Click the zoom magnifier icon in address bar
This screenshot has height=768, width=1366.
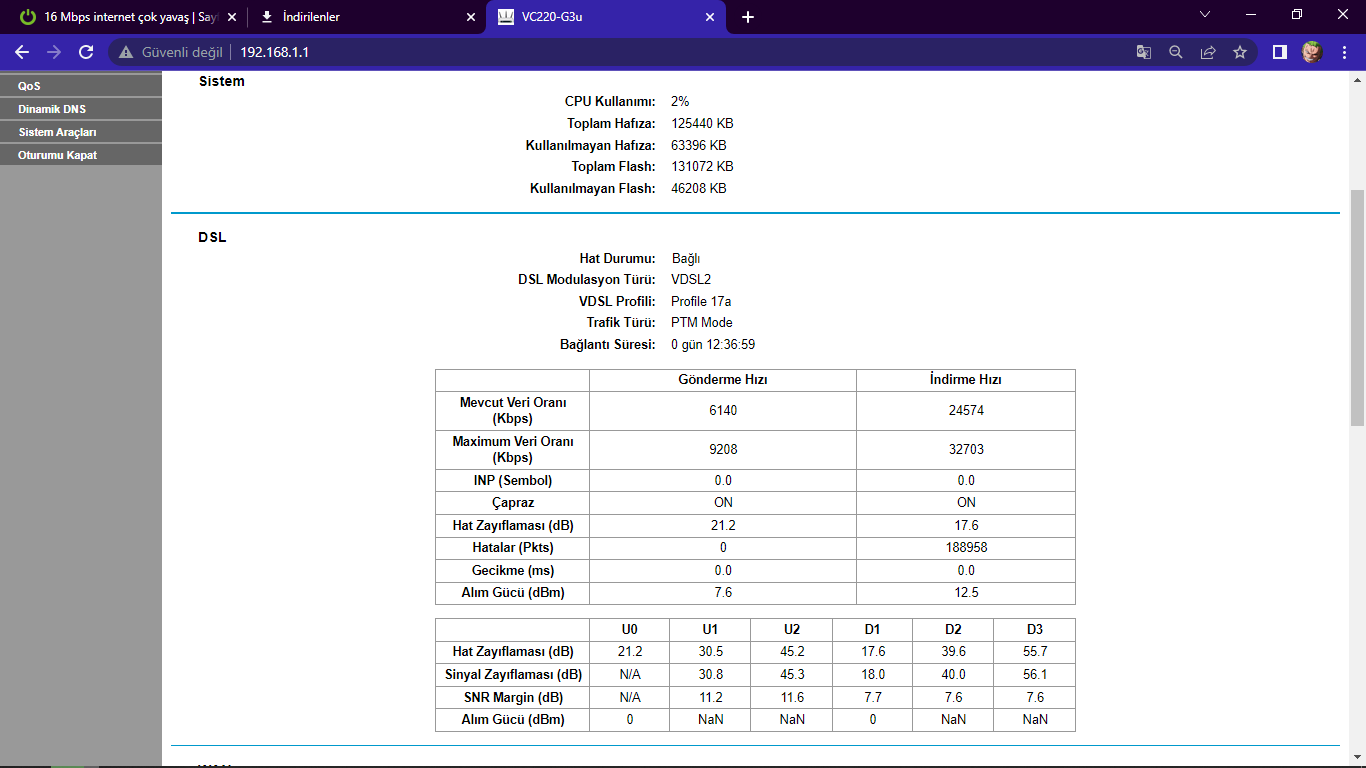click(1176, 52)
